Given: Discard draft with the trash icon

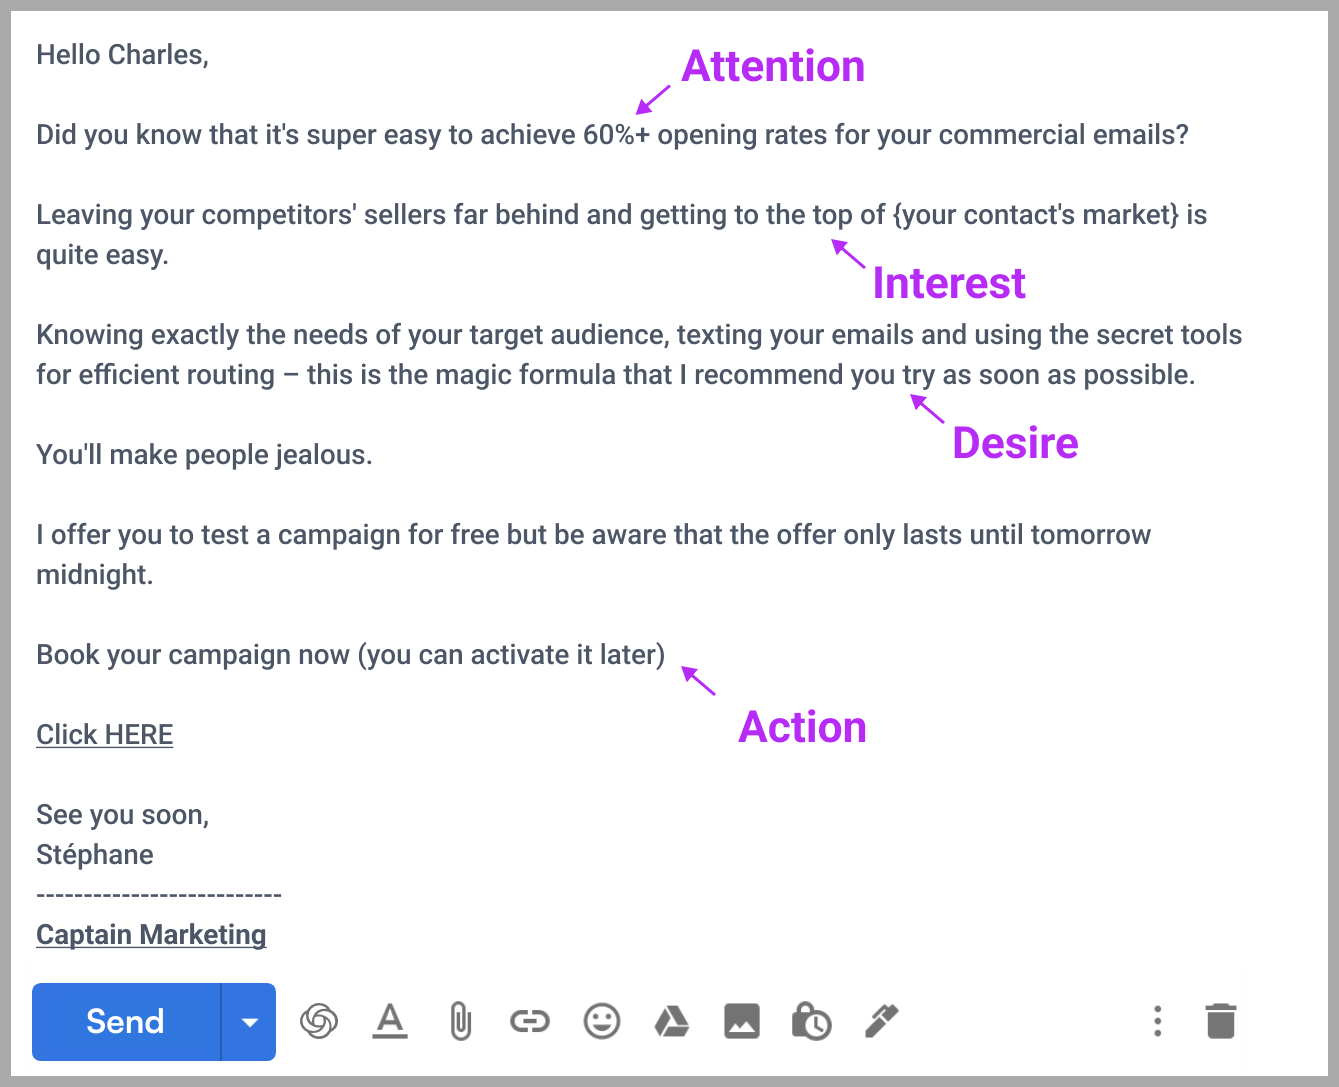Looking at the screenshot, I should click(1221, 1021).
